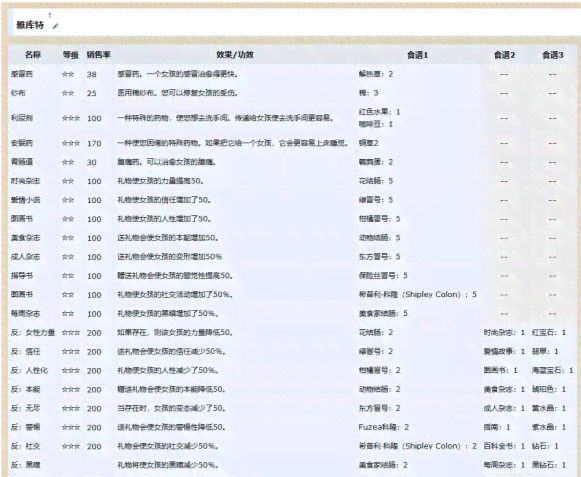Screen dimensions: 581x477
Task: Click the description 礼物使女孩的力量提高50。
Action: (x=160, y=181)
